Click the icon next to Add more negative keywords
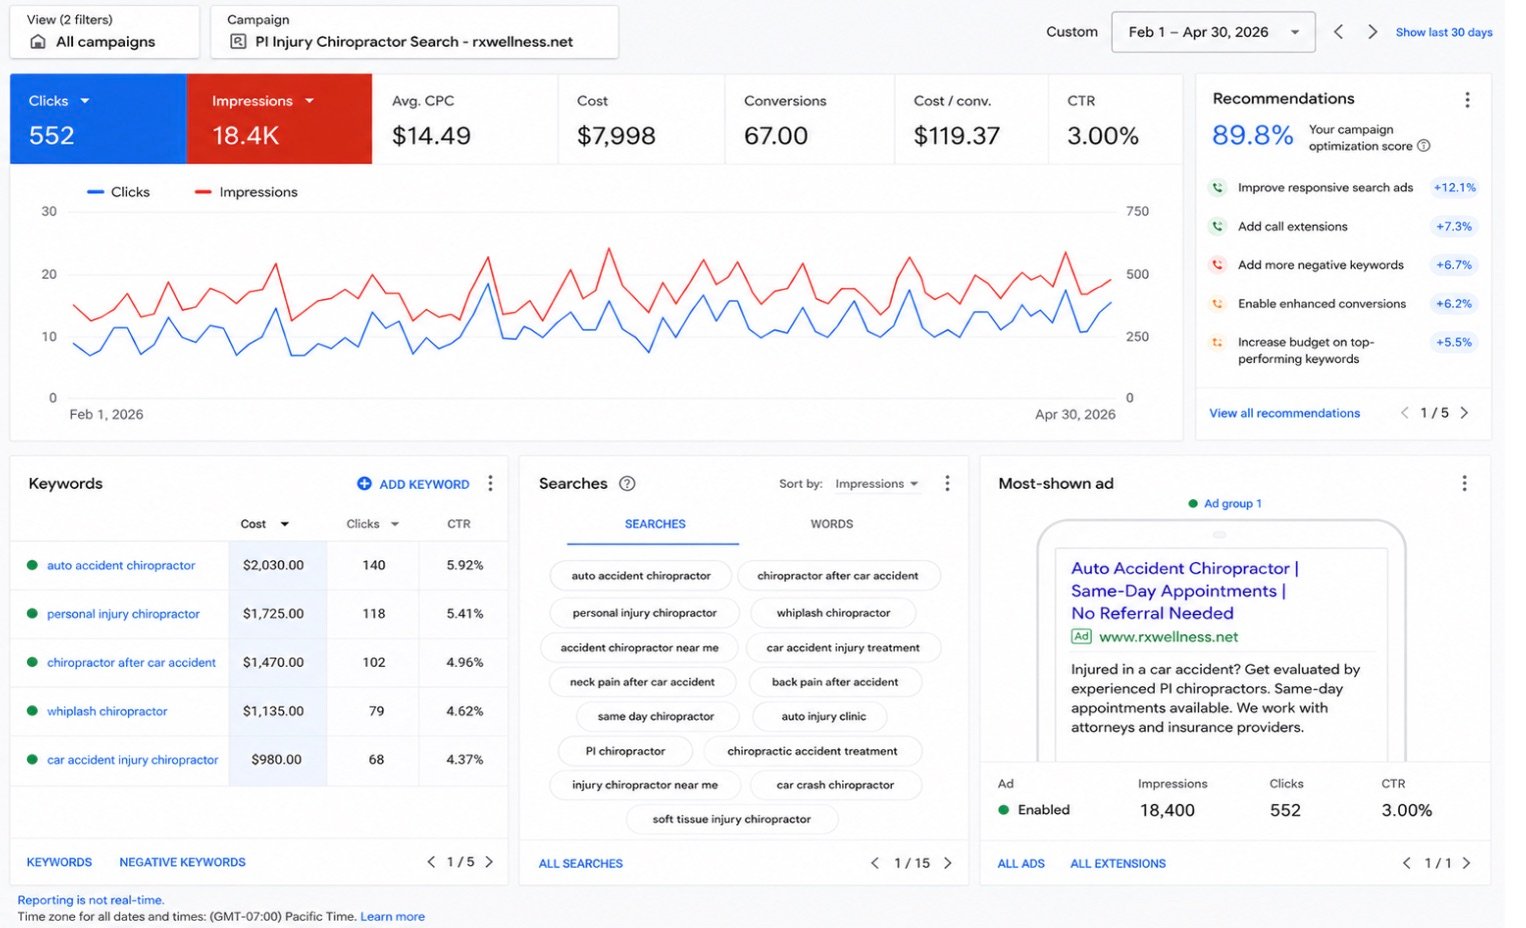The height and width of the screenshot is (928, 1526). pos(1217,265)
